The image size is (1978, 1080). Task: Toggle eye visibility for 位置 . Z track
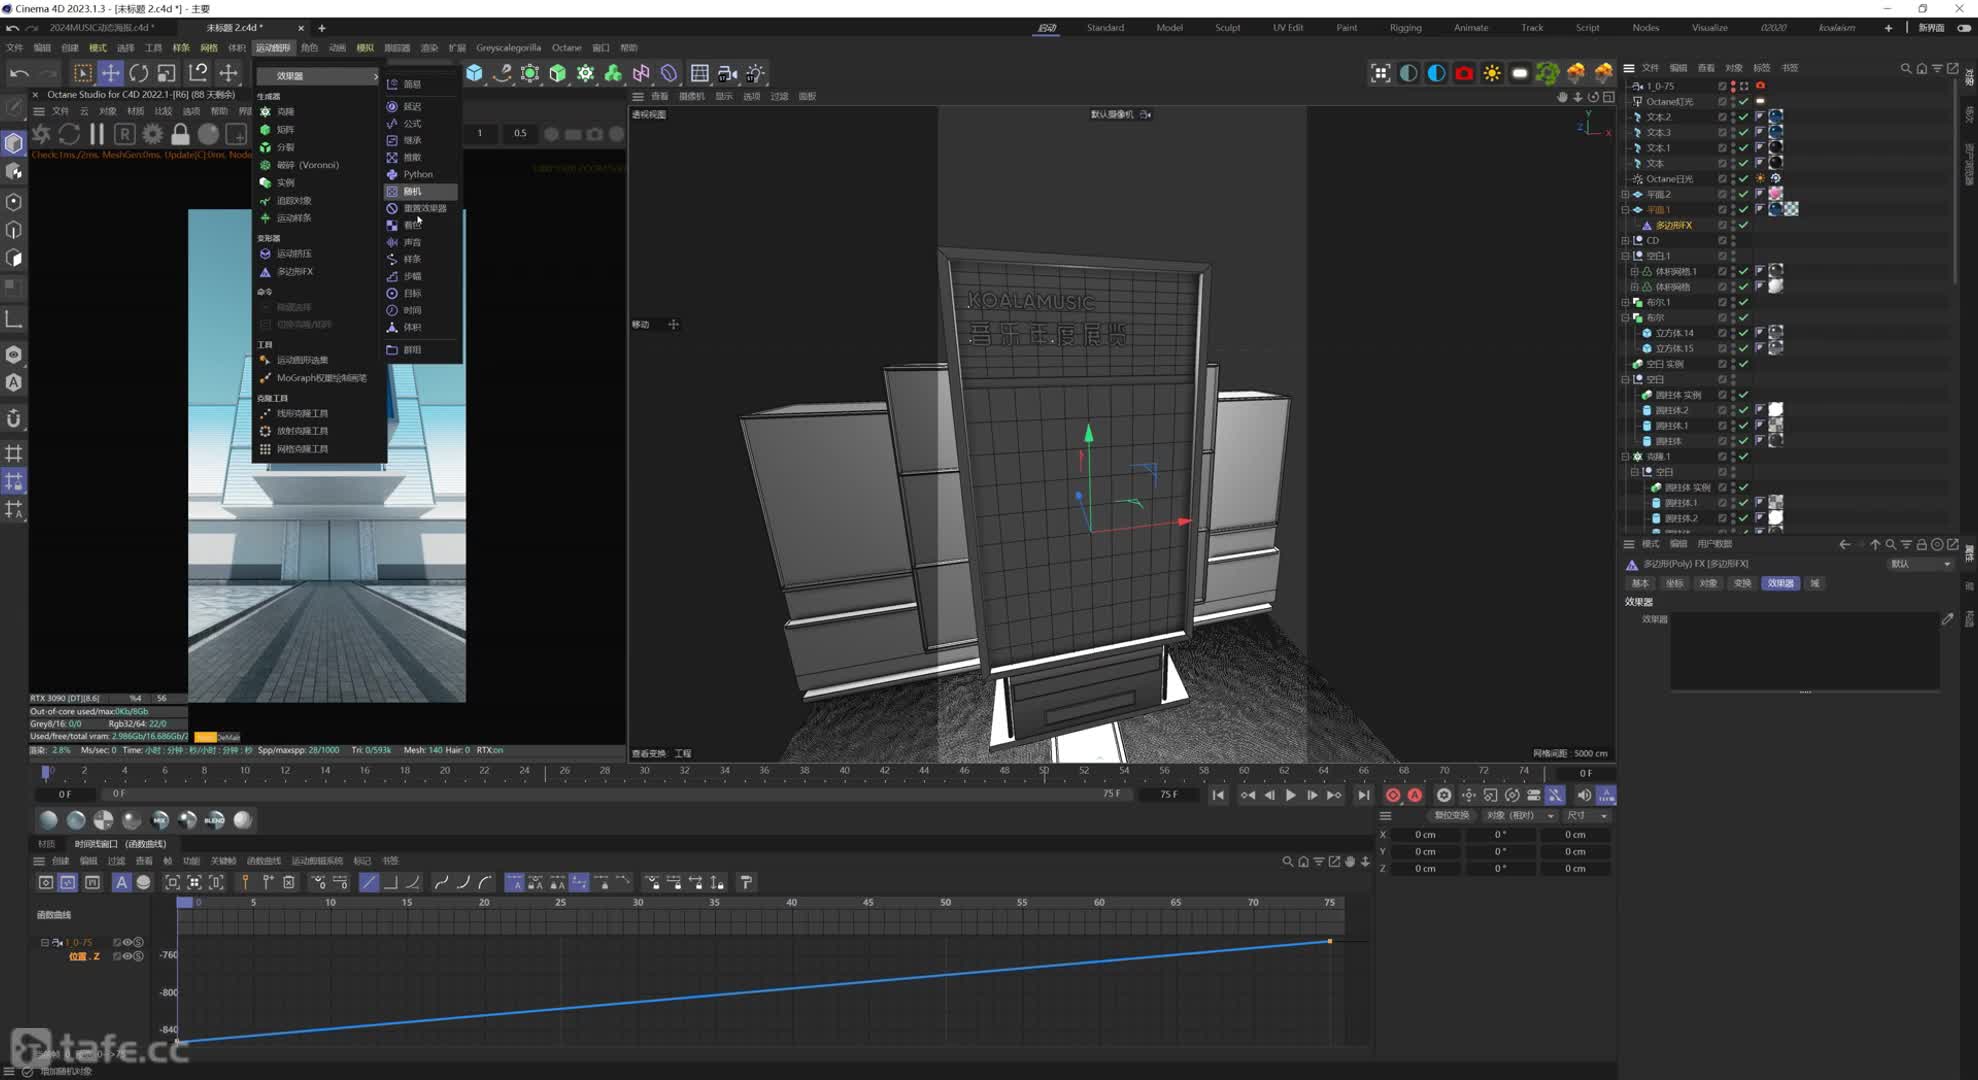pos(128,956)
